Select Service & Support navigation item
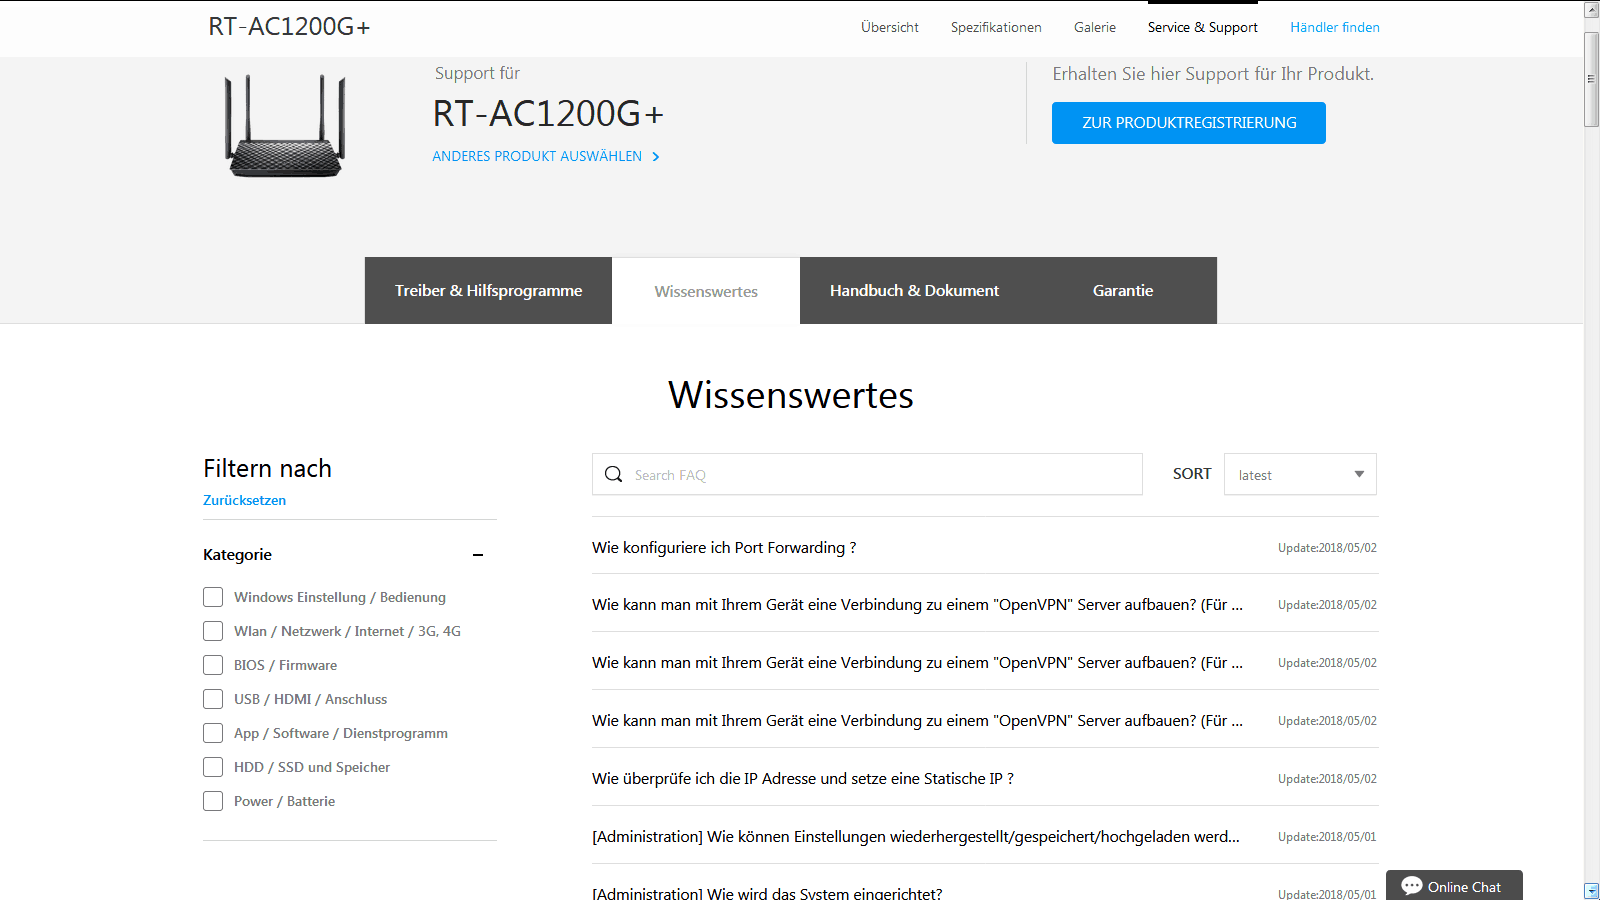Image resolution: width=1600 pixels, height=900 pixels. 1203,27
